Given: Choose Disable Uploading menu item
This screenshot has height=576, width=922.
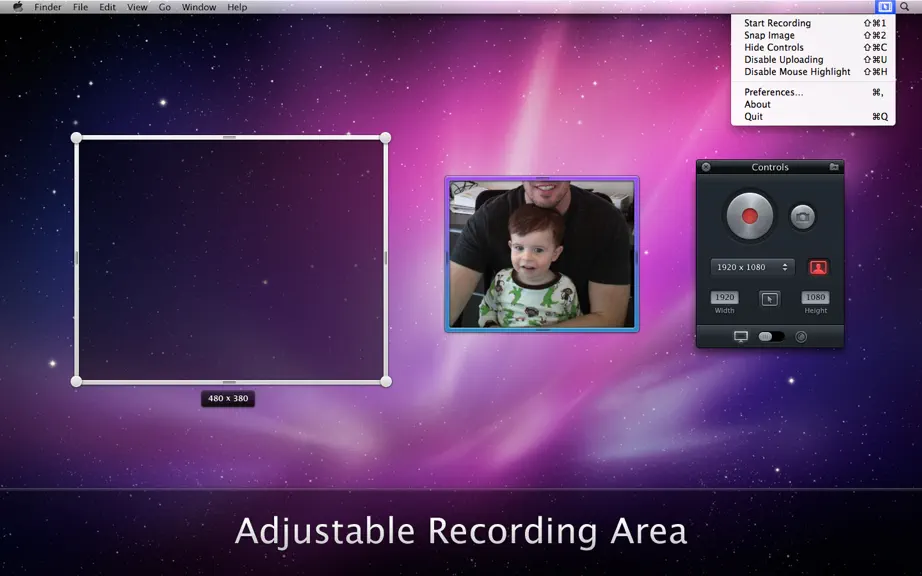Looking at the screenshot, I should 813,60.
